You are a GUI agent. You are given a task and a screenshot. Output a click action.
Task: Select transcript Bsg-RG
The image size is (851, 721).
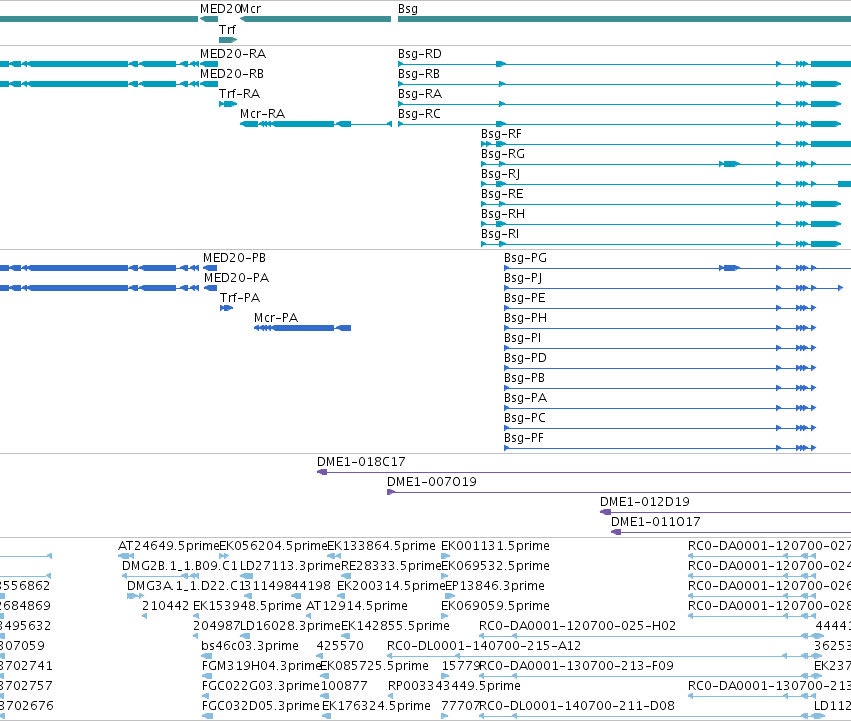(503, 154)
